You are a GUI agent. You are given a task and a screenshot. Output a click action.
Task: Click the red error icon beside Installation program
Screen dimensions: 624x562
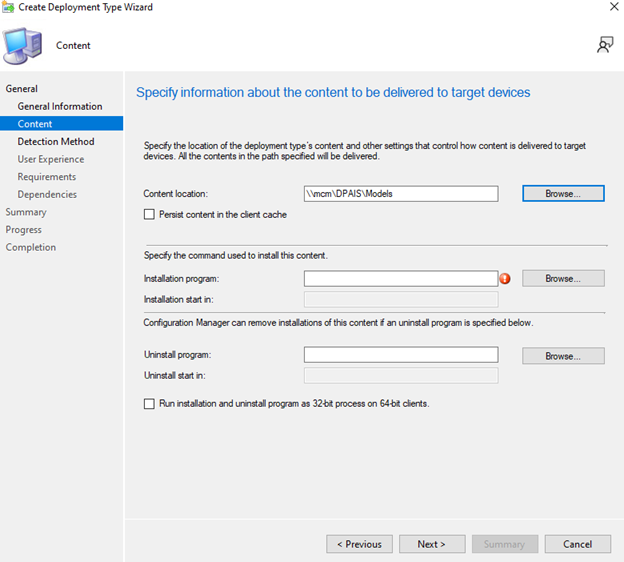(505, 279)
